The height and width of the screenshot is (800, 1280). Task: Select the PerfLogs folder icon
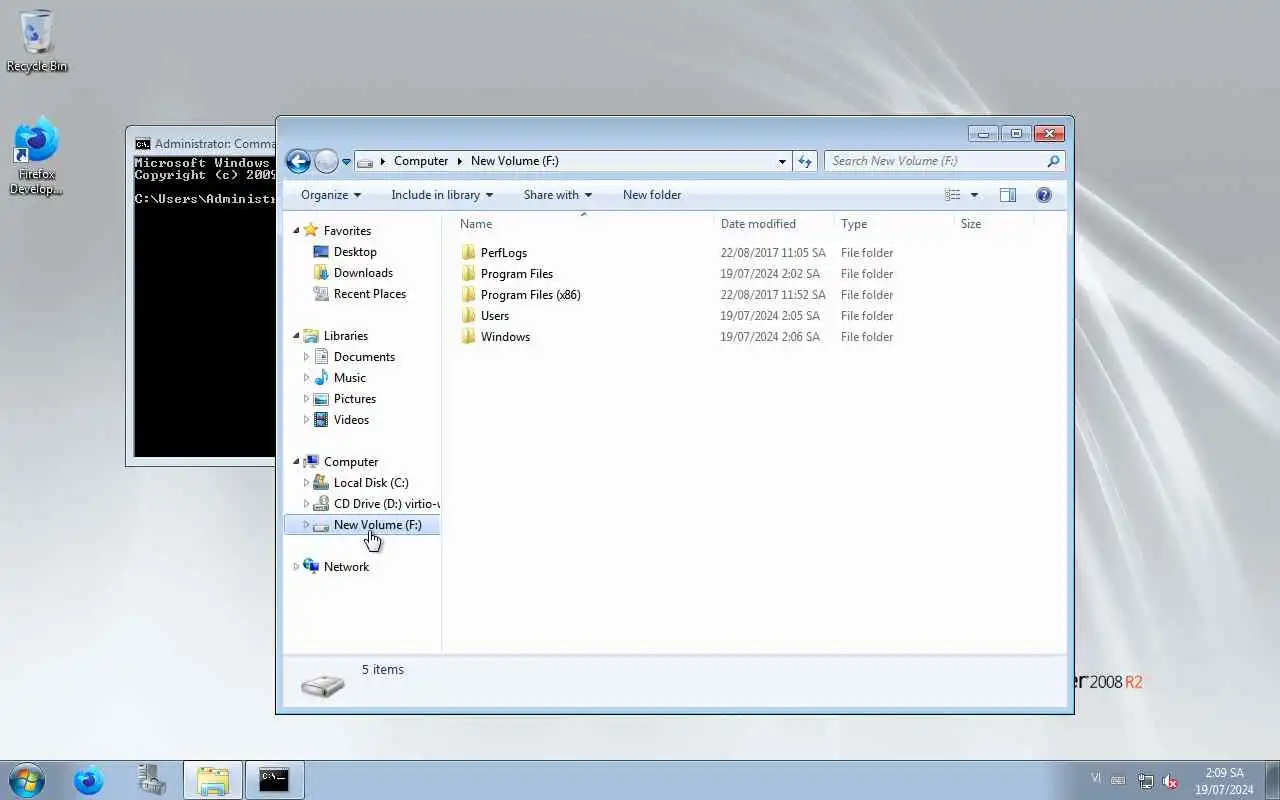[x=468, y=253]
